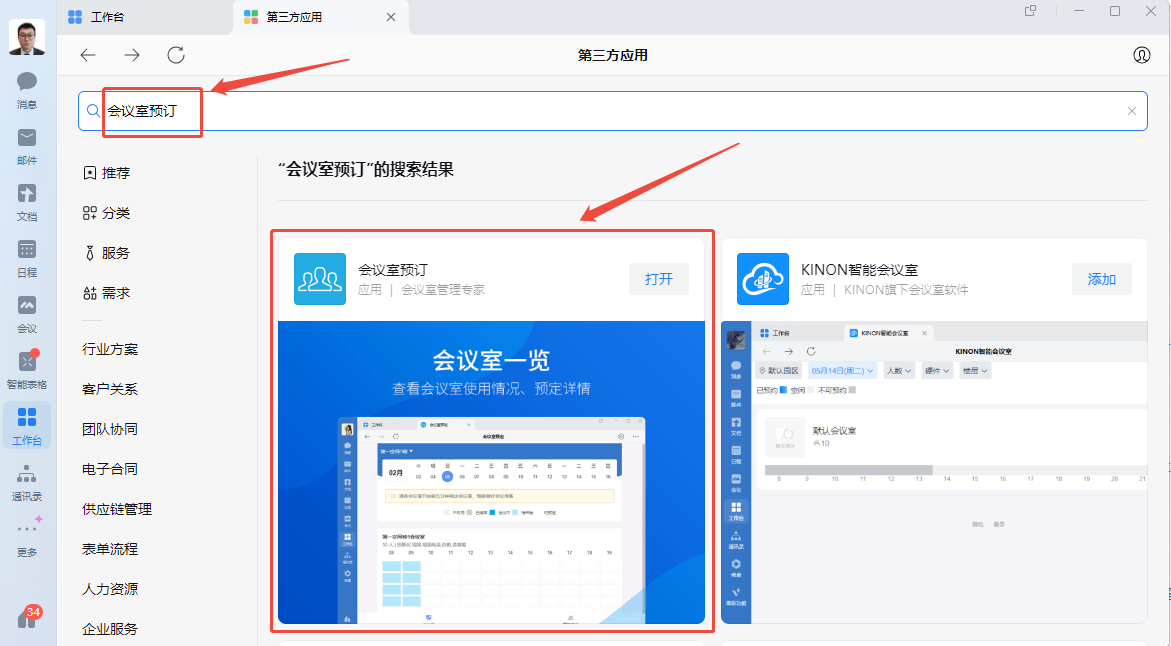1171x646 pixels.
Task: Open the 消息 messages icon in sidebar
Action: tap(27, 90)
